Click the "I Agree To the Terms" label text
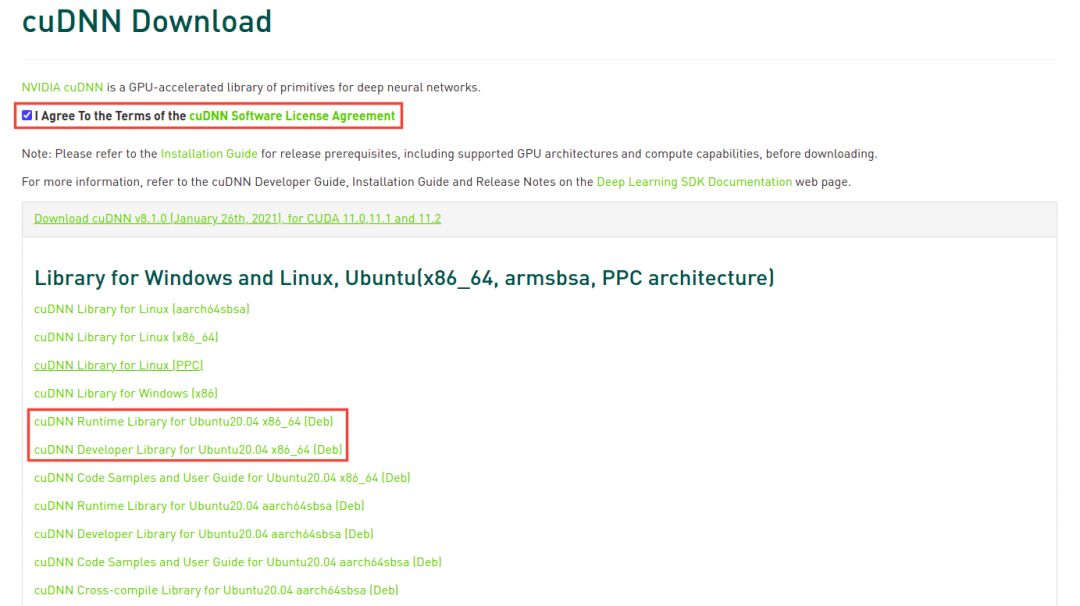 pos(110,116)
